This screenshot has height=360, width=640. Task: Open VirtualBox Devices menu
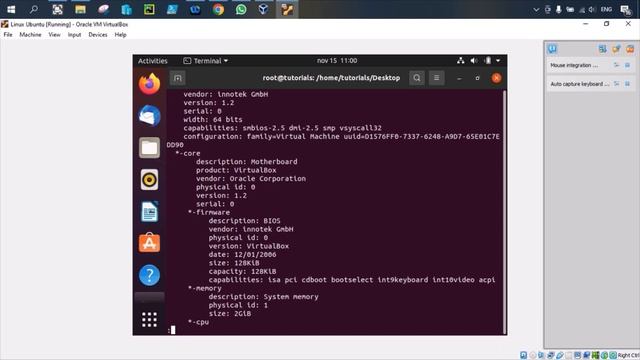(98, 35)
